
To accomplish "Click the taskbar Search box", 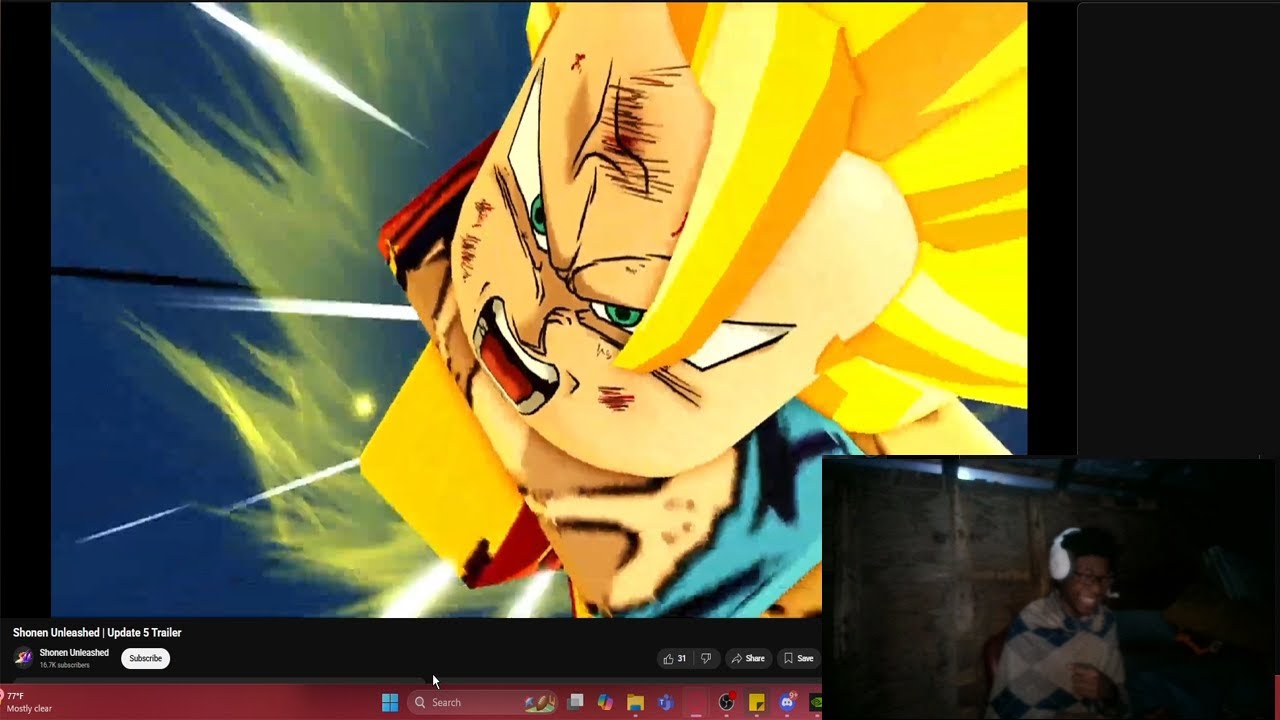I will 483,702.
